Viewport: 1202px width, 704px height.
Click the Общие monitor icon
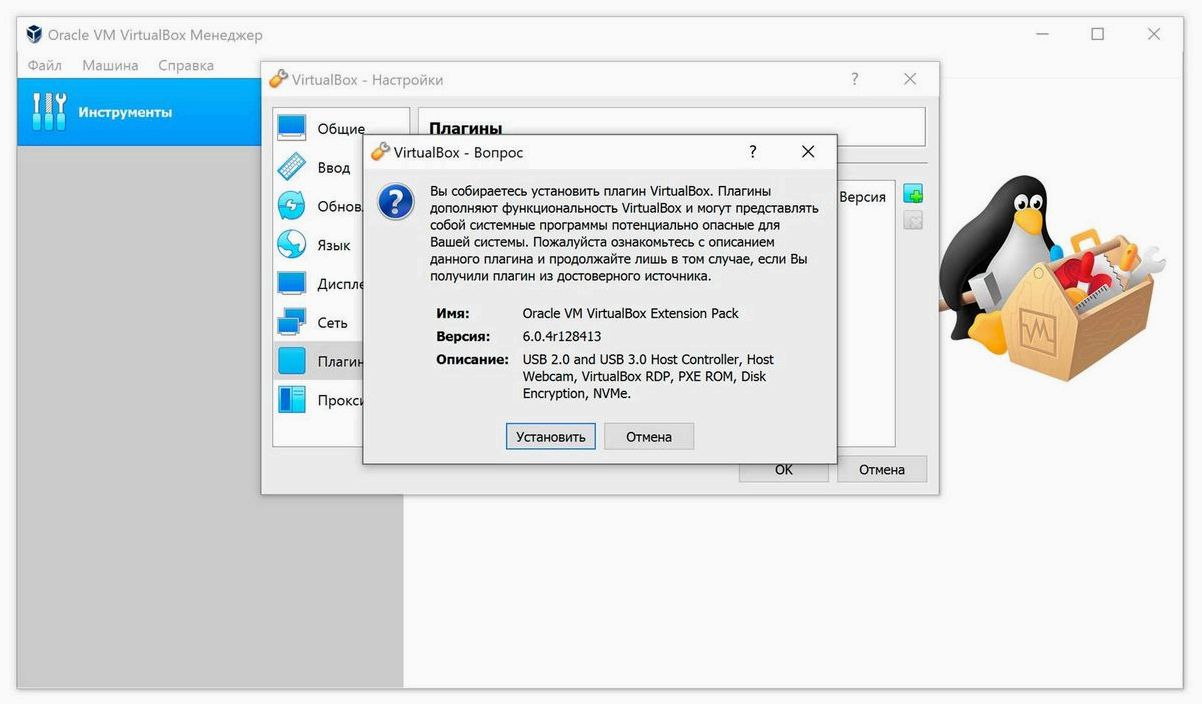tap(291, 127)
